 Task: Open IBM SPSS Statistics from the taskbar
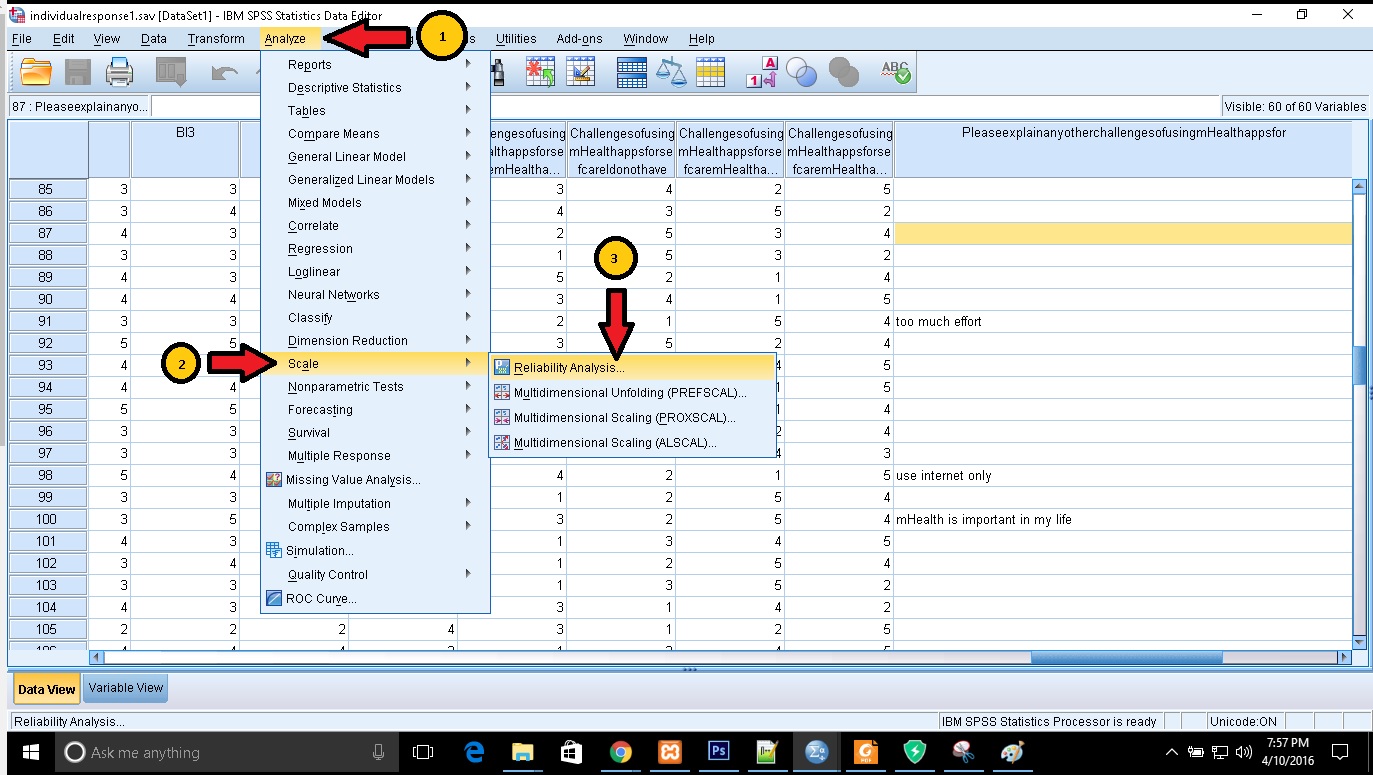(815, 752)
